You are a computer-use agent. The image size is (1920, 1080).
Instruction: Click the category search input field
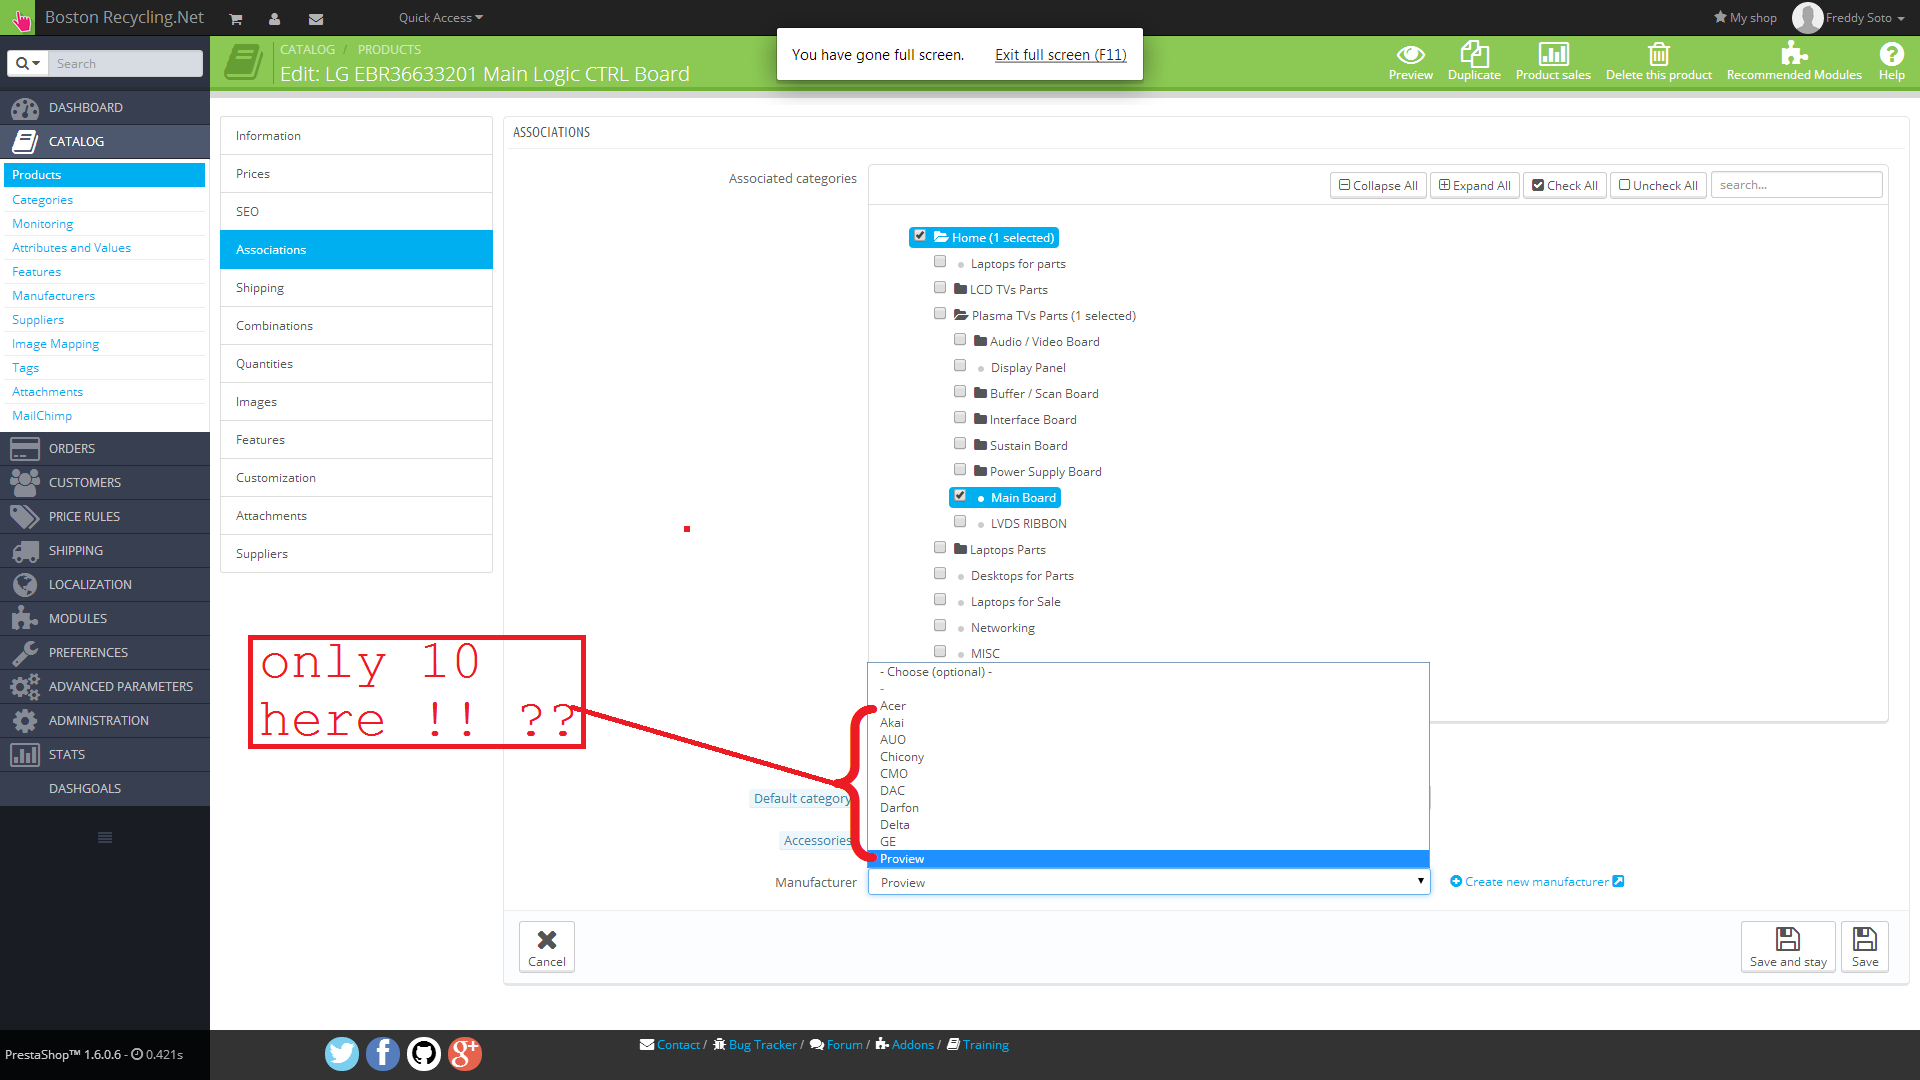(x=1796, y=185)
